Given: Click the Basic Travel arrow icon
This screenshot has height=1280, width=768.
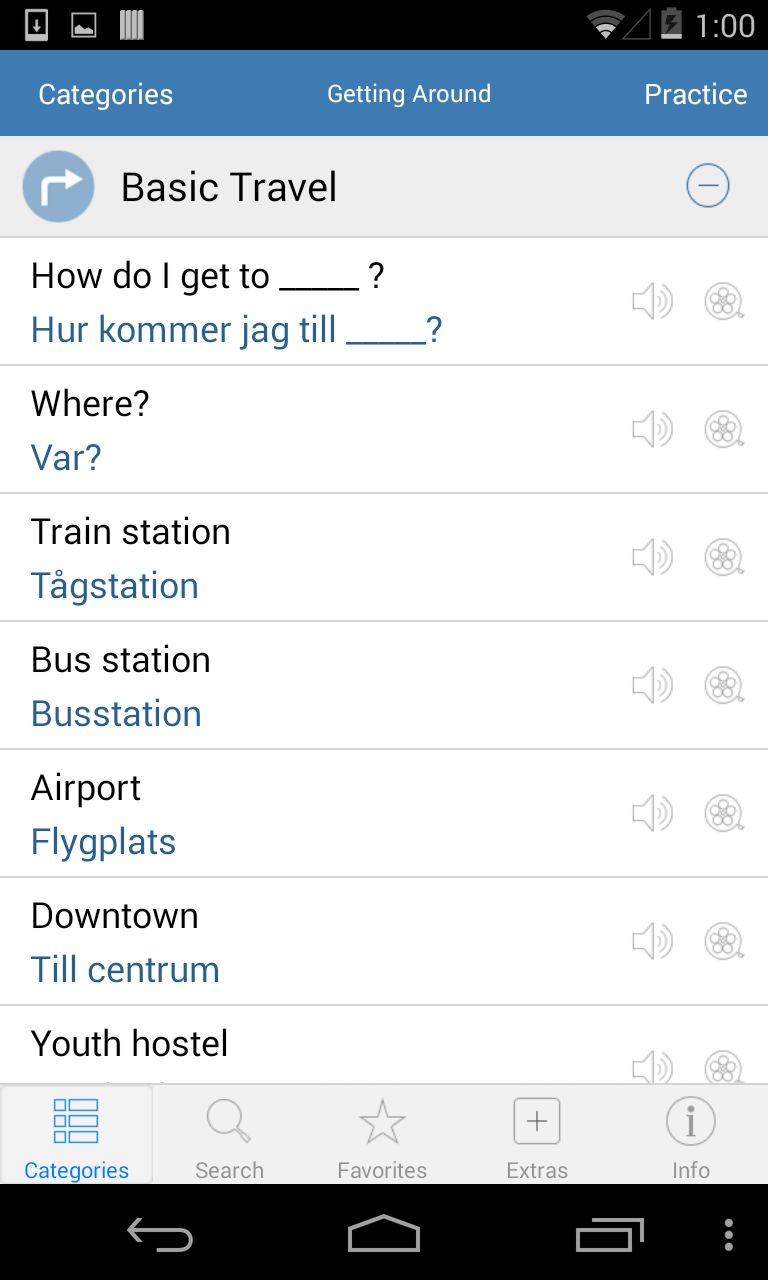Looking at the screenshot, I should [58, 186].
